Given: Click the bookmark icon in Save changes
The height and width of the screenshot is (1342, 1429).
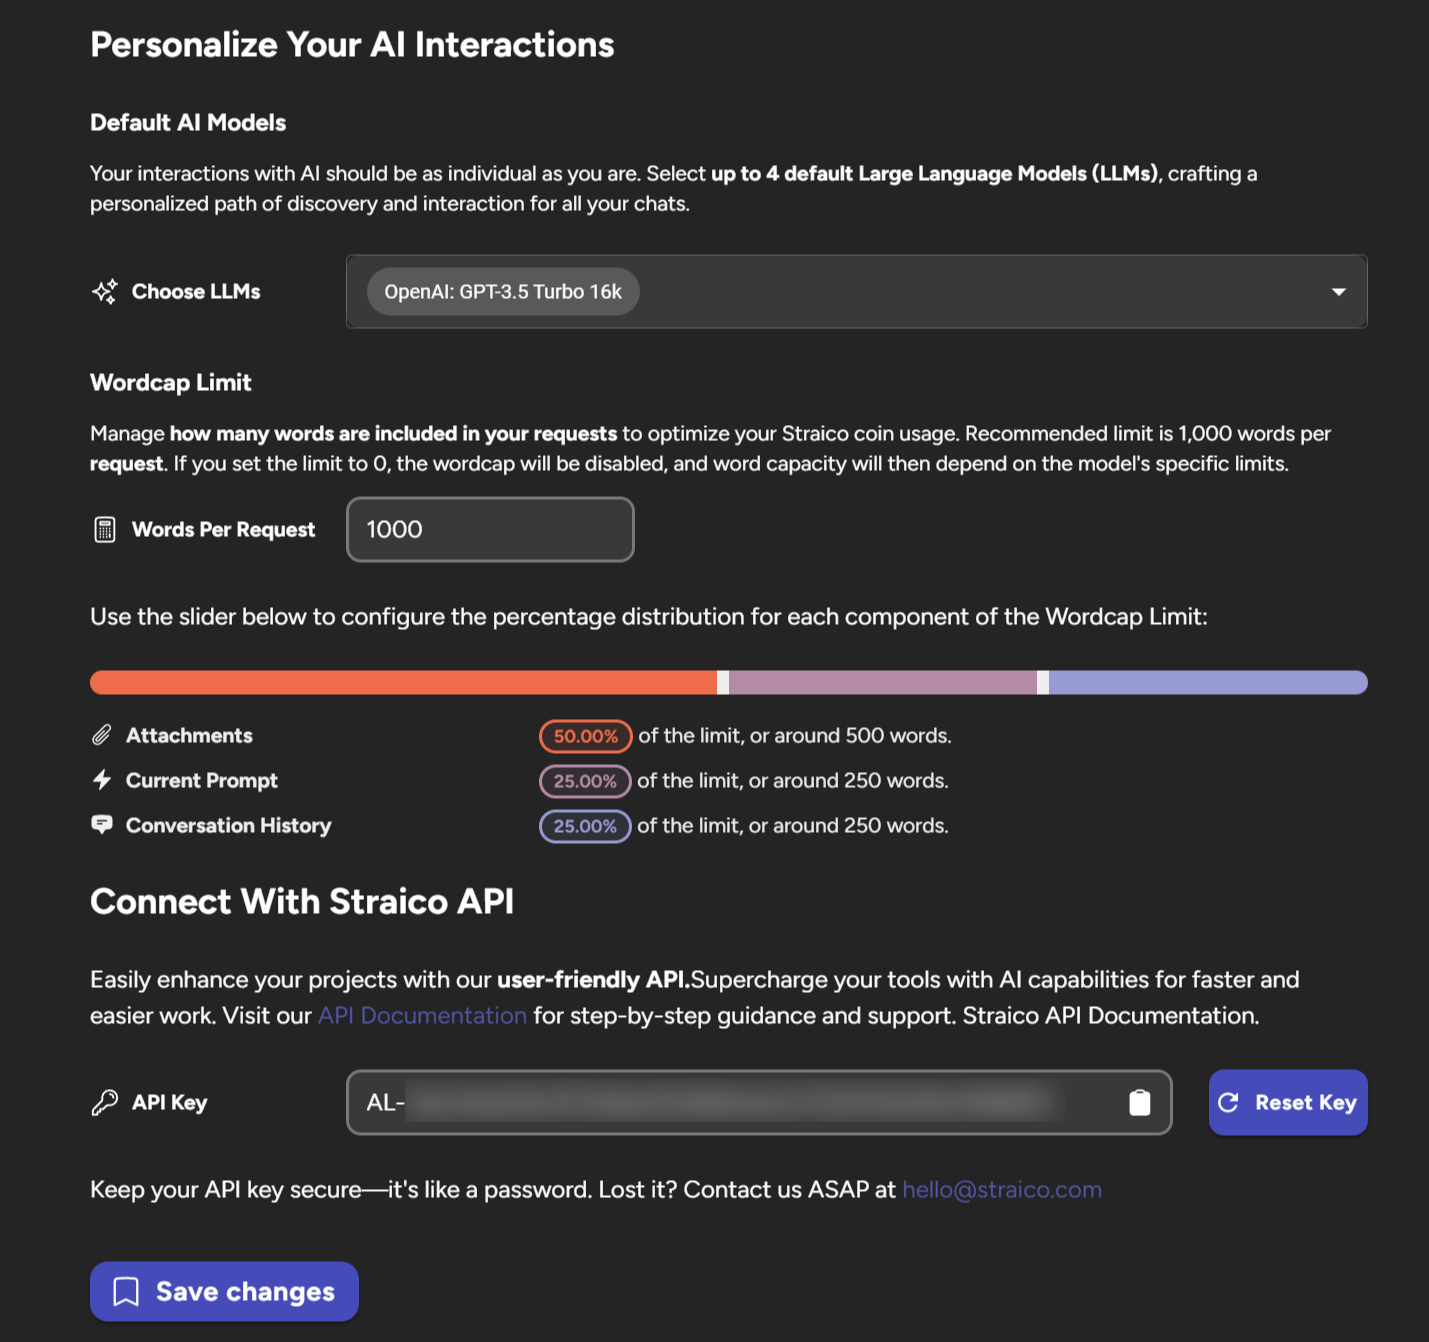Looking at the screenshot, I should pyautogui.click(x=126, y=1291).
